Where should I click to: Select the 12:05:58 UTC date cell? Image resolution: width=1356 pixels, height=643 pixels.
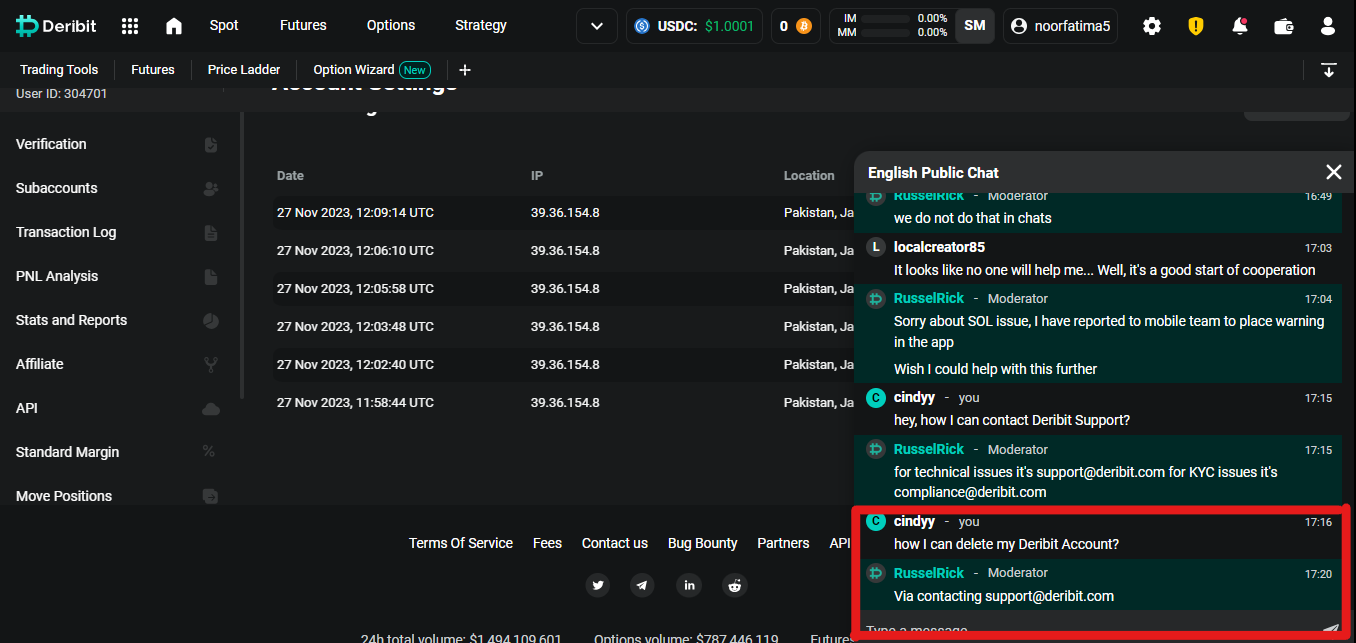(355, 289)
